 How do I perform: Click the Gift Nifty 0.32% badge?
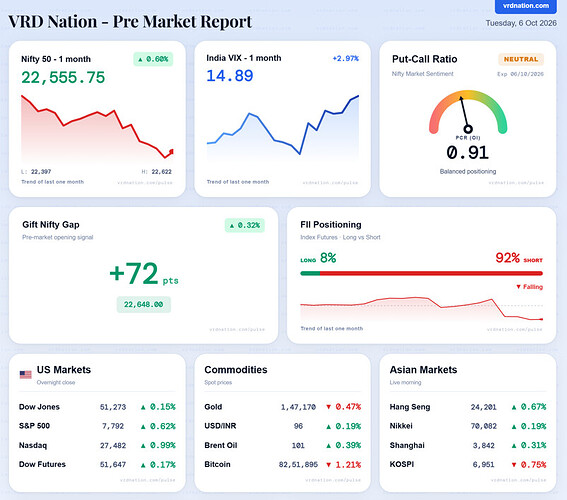[x=245, y=225]
